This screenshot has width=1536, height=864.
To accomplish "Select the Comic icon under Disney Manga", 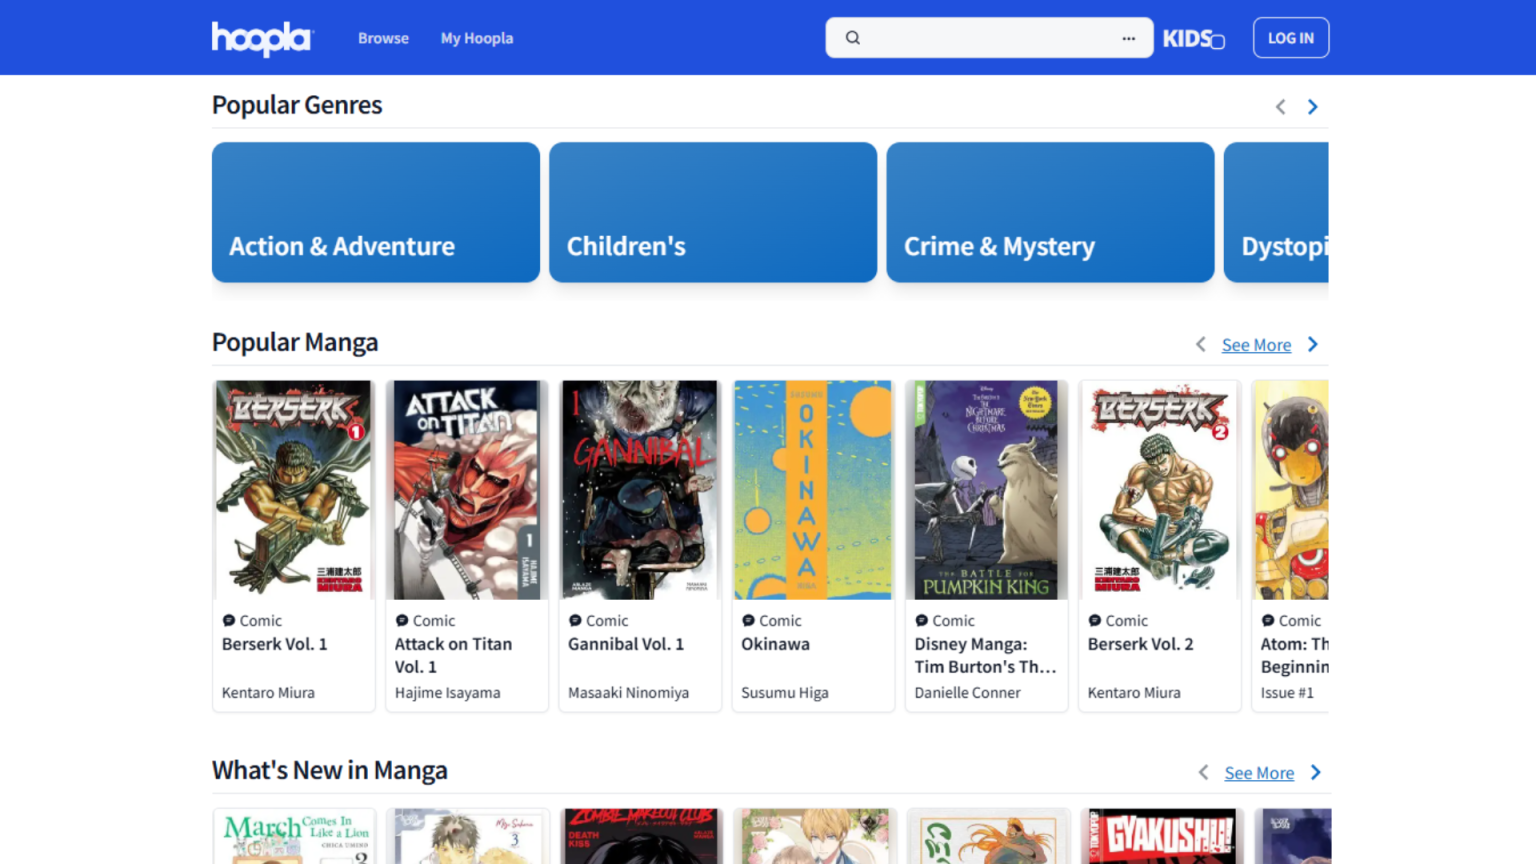I will click(921, 620).
